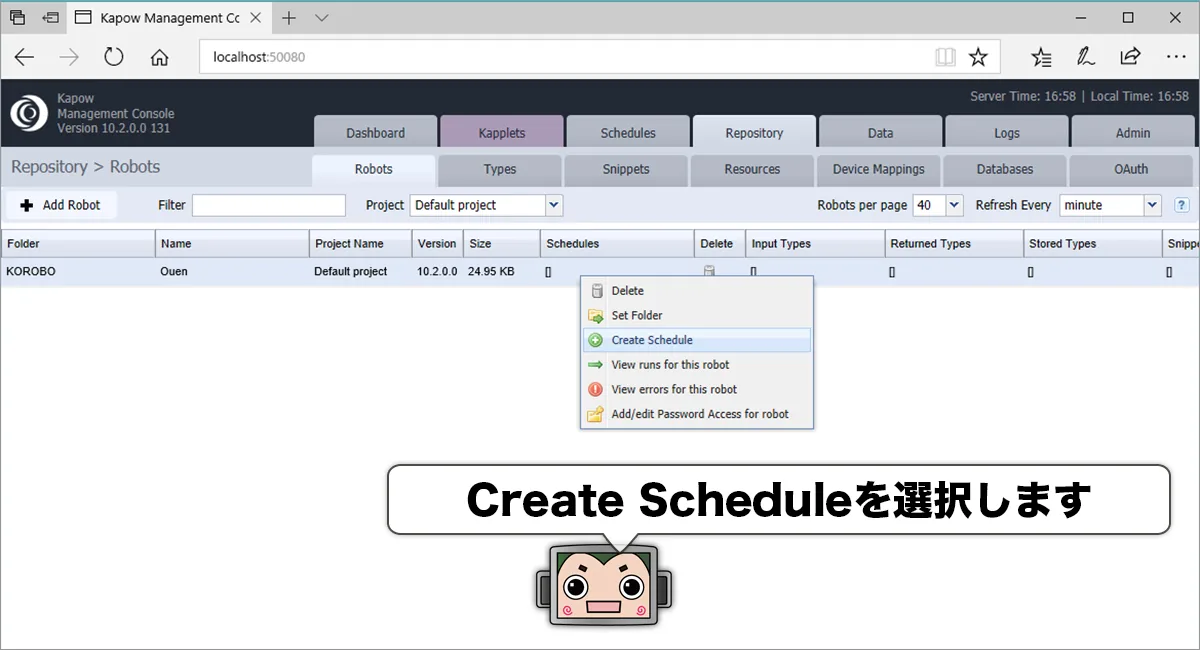Click the browser forward arrow
Viewport: 1200px width, 650px height.
[69, 57]
